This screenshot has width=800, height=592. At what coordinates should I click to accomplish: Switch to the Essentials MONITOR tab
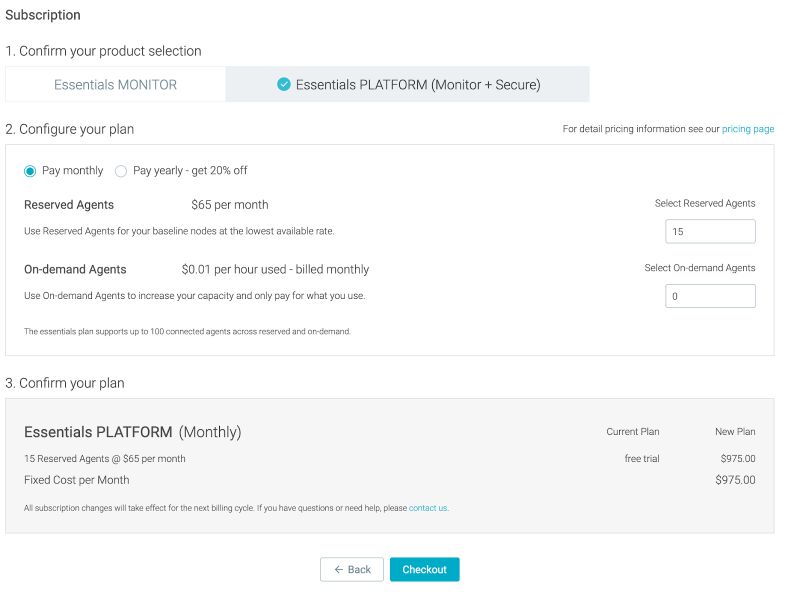[x=113, y=84]
